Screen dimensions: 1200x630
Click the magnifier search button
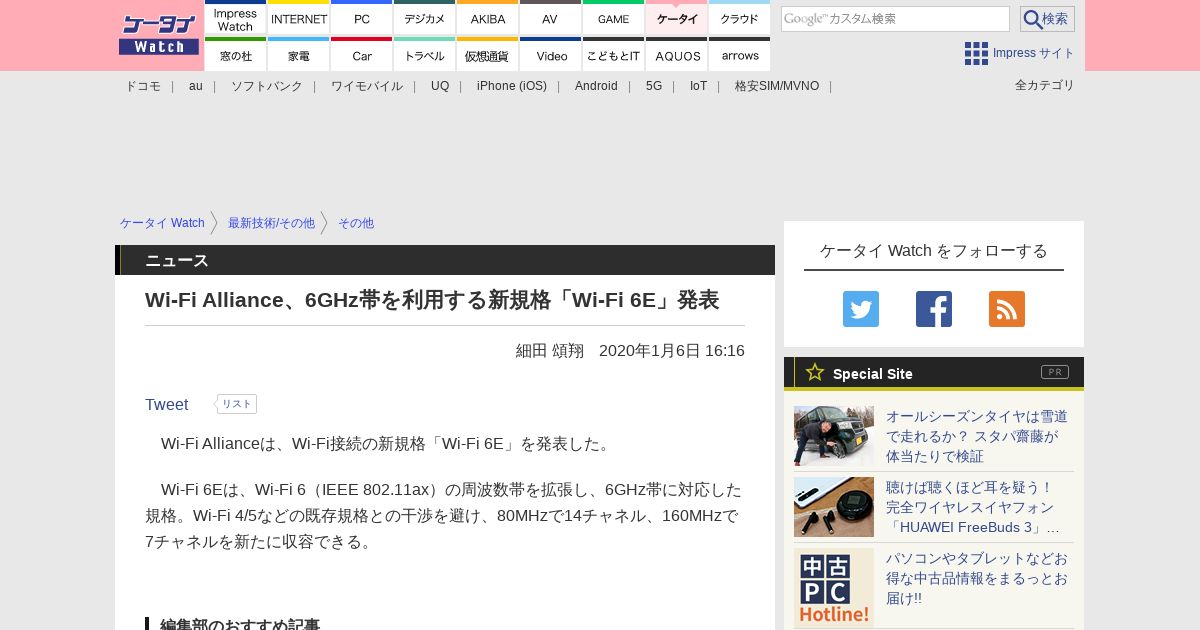(1047, 19)
